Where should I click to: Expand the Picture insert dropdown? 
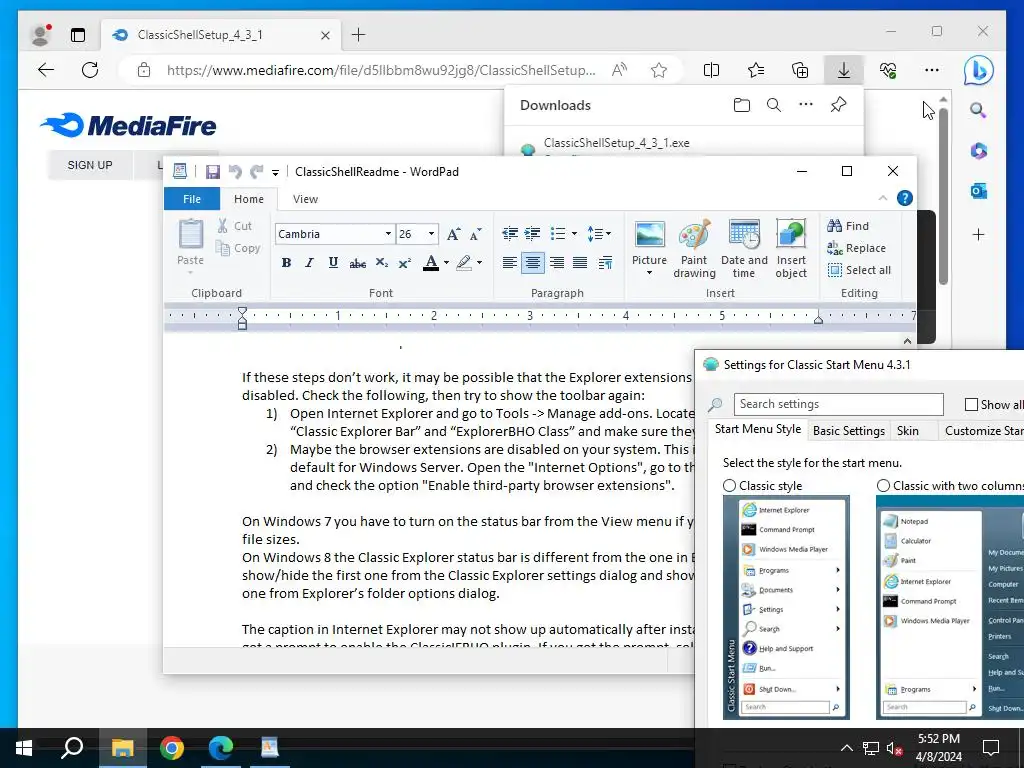point(649,273)
